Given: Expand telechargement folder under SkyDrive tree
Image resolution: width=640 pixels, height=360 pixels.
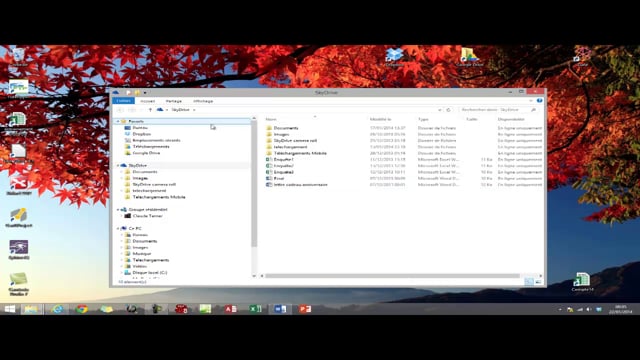Looking at the screenshot, I should point(122,191).
